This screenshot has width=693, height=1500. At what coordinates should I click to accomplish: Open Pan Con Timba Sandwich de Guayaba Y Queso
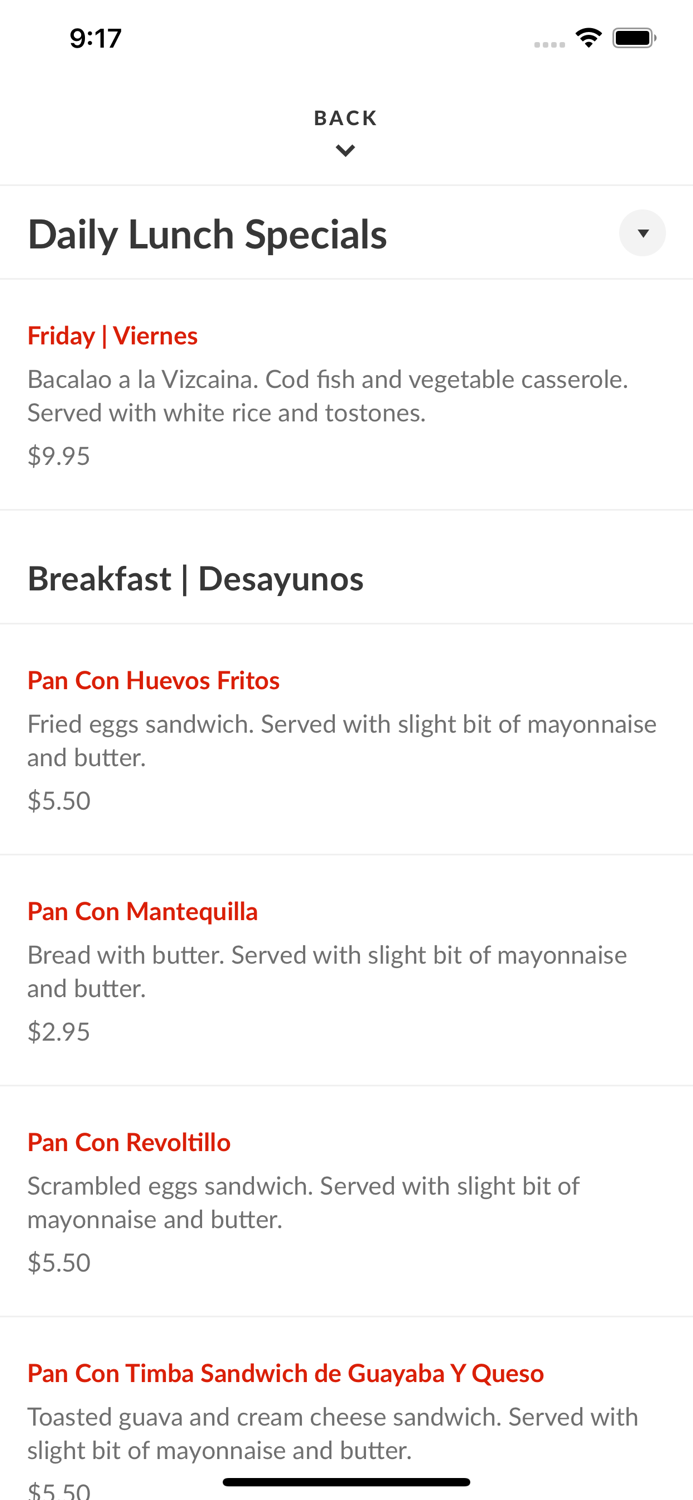point(286,1372)
